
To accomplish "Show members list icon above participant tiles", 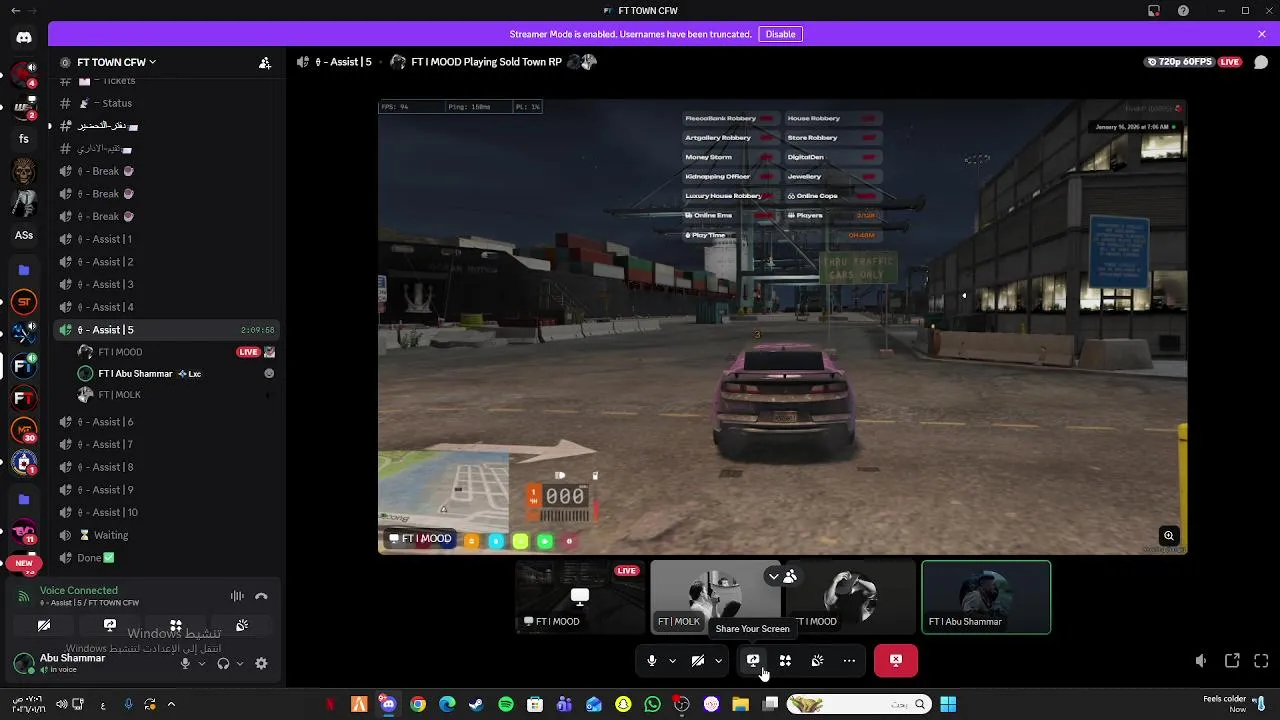I will [790, 576].
